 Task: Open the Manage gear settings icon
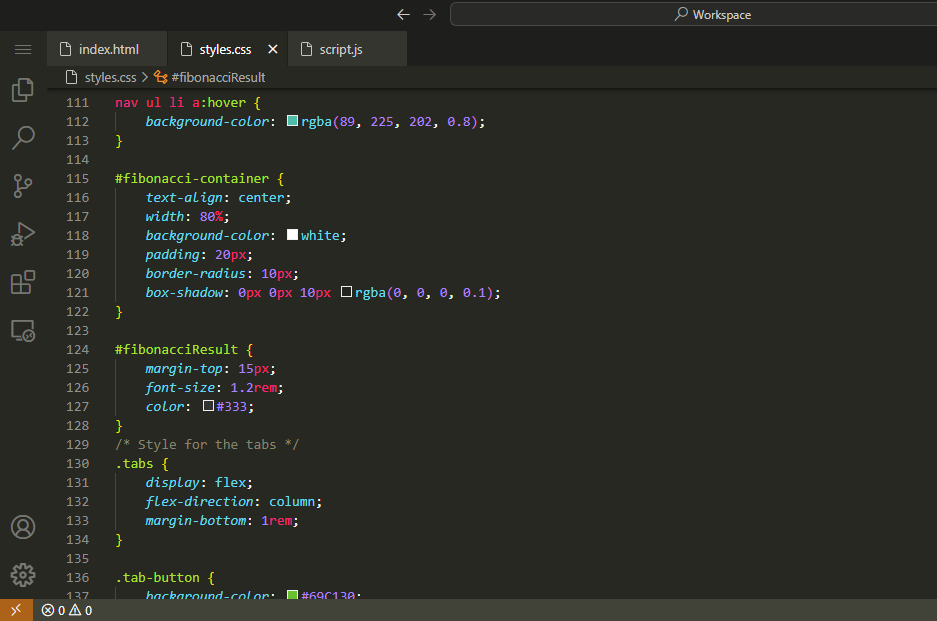(x=22, y=574)
